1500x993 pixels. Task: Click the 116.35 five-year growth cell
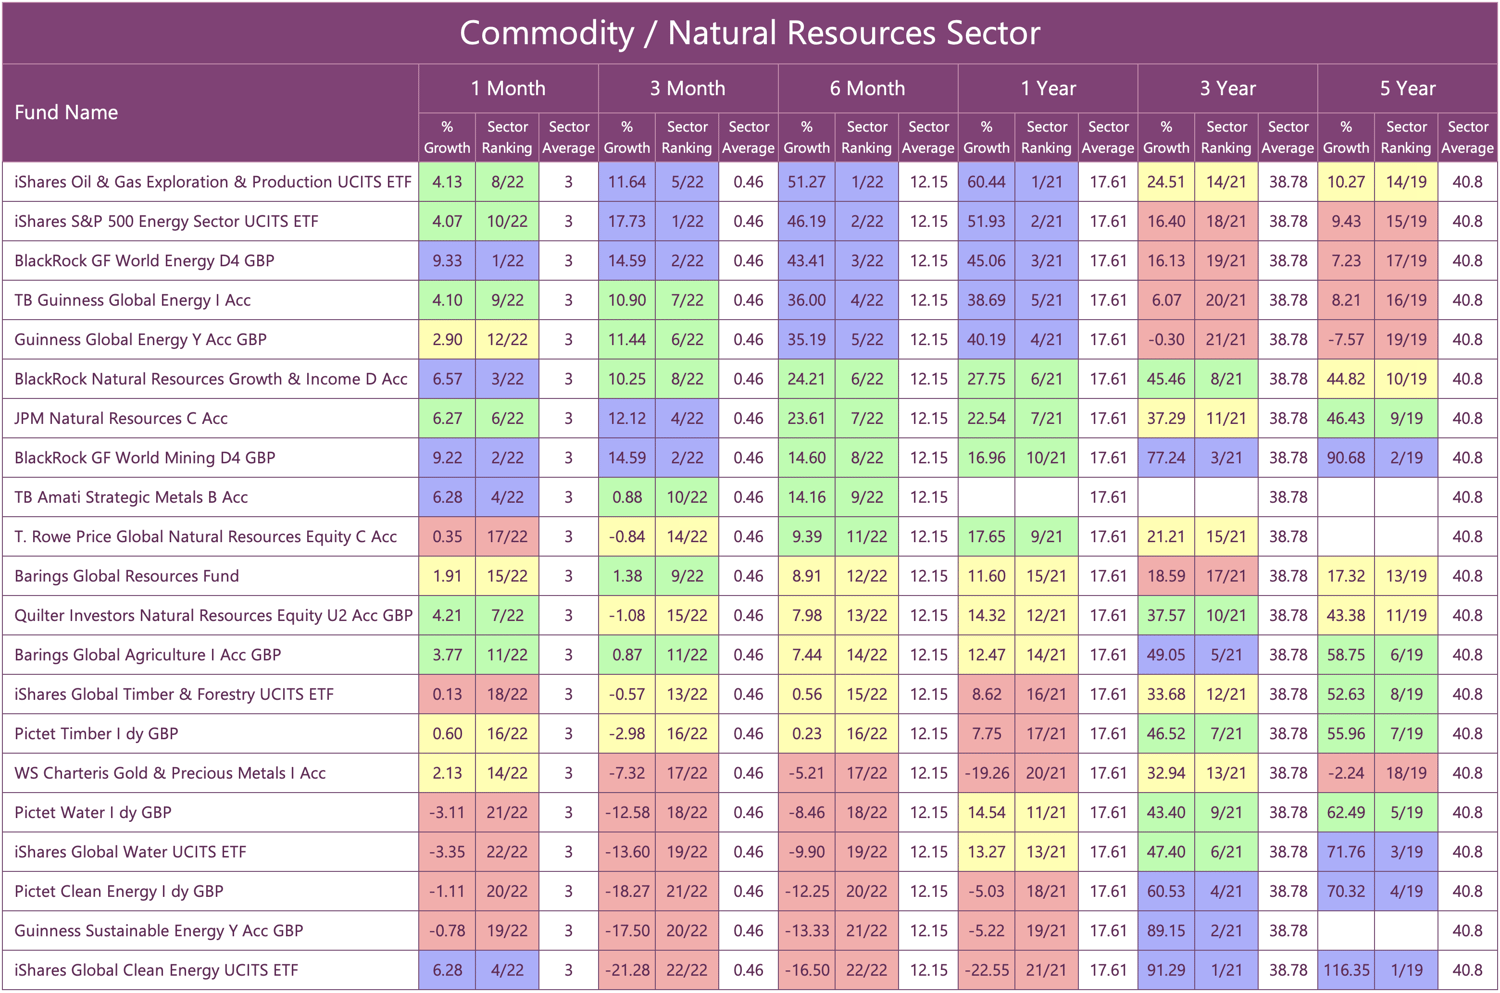(x=1345, y=970)
